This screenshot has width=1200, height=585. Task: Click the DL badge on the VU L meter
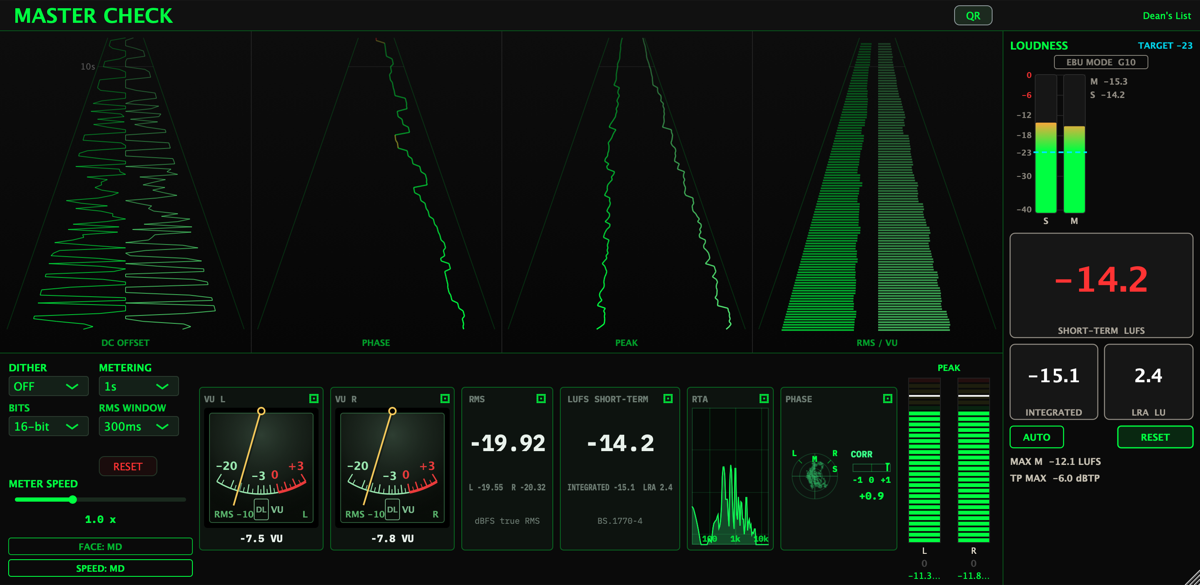click(x=261, y=510)
